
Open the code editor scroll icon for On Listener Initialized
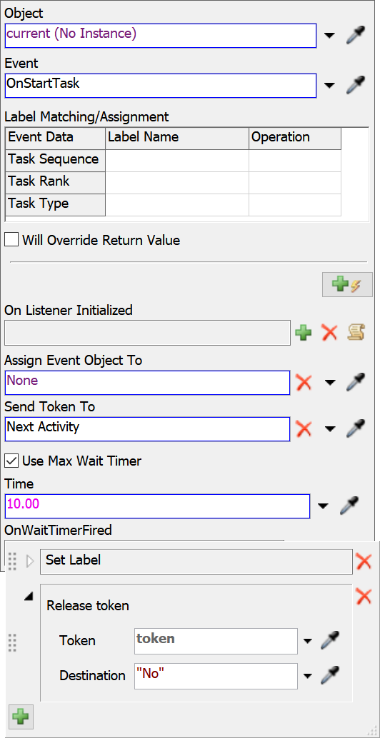pyautogui.click(x=356, y=333)
